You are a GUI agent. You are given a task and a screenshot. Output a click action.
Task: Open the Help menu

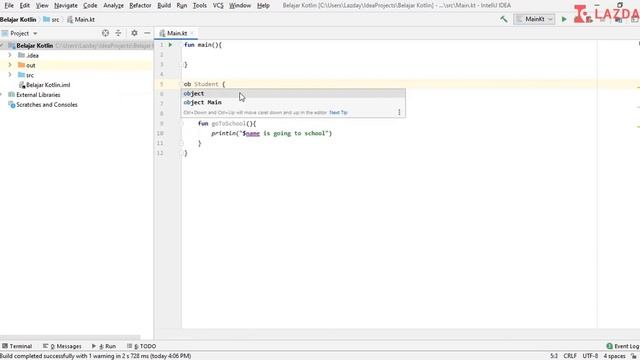(263, 5)
